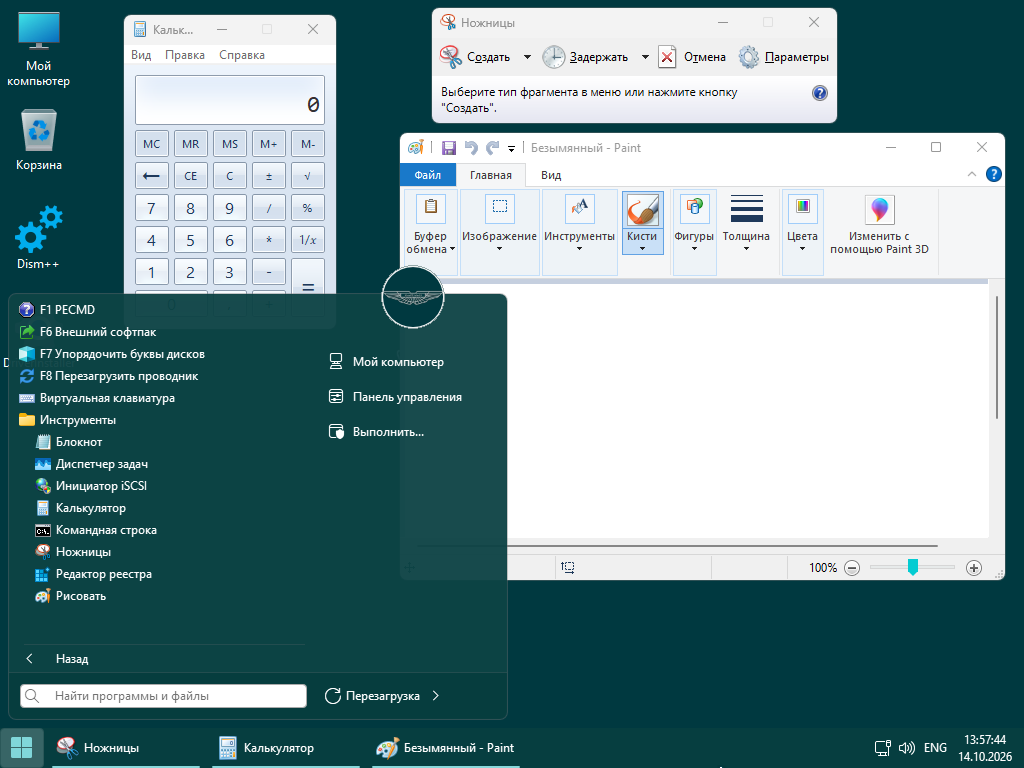
Task: Open the Файл tab in Paint
Action: pyautogui.click(x=428, y=175)
